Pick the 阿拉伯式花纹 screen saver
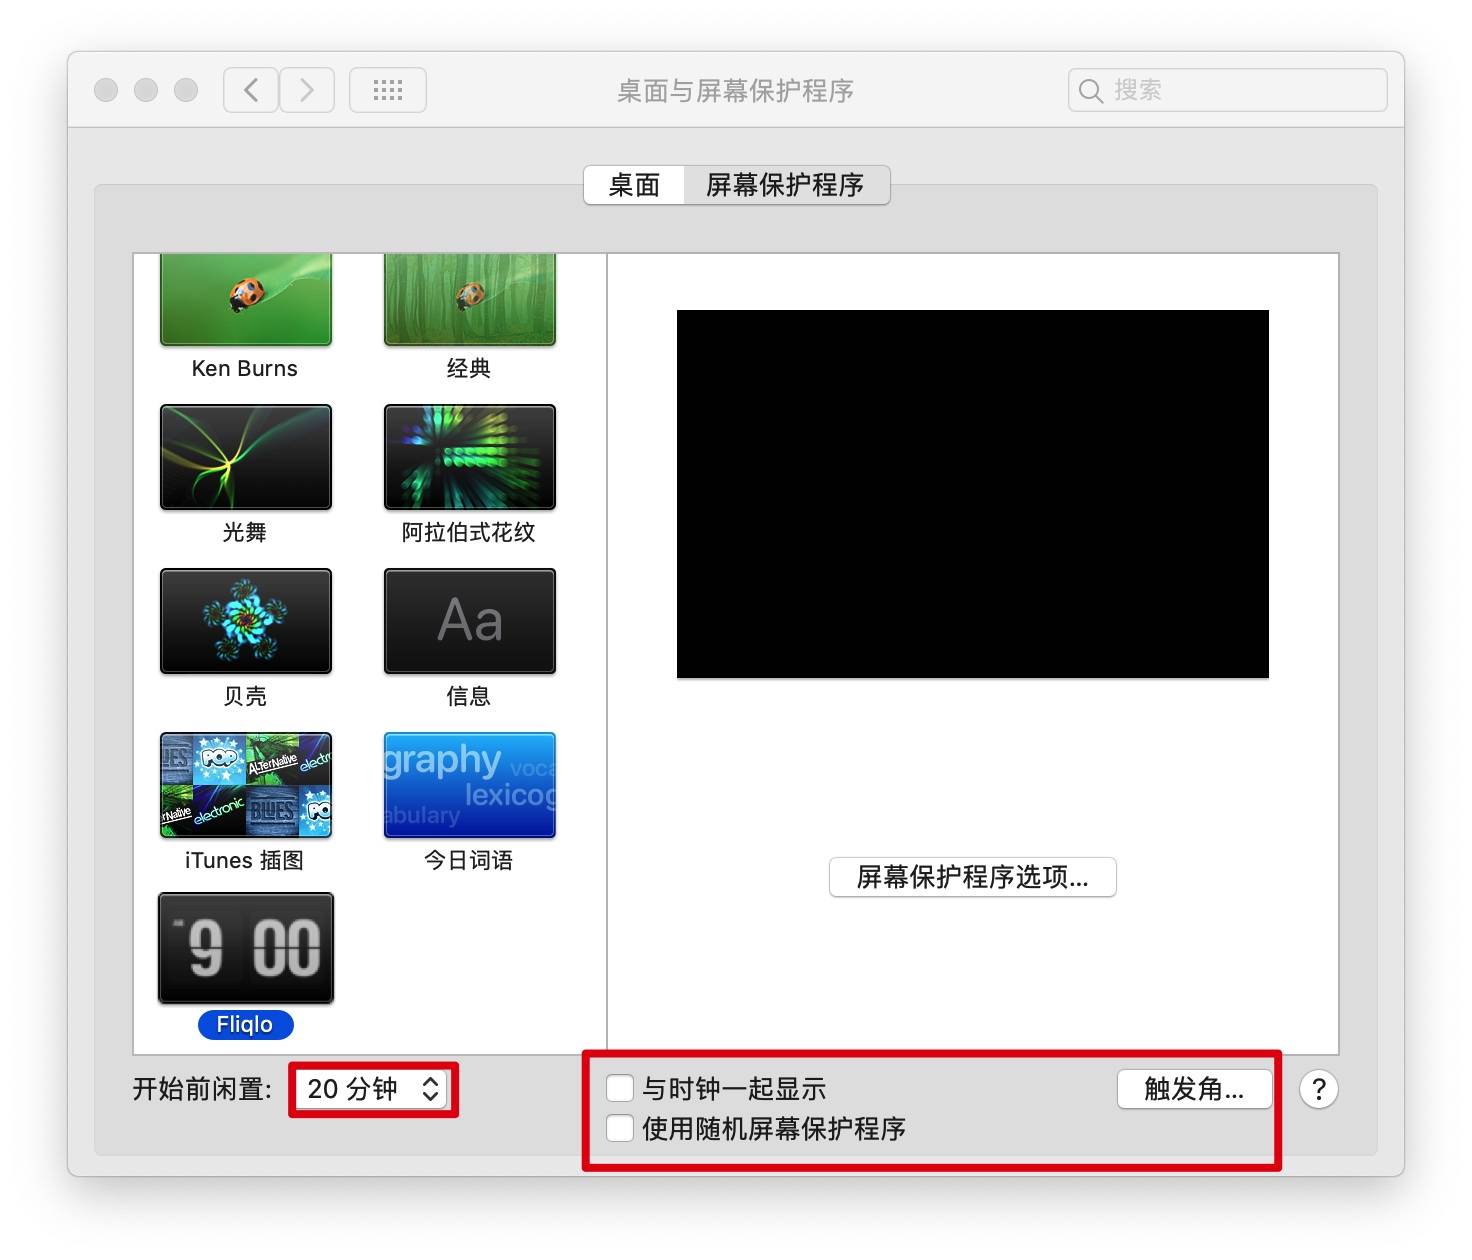This screenshot has width=1472, height=1260. [x=469, y=457]
